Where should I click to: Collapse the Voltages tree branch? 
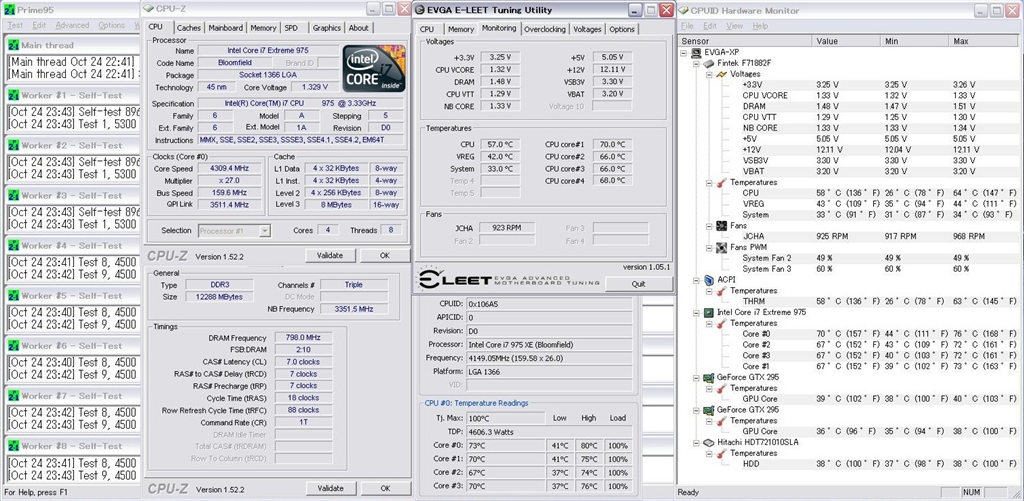[x=708, y=74]
